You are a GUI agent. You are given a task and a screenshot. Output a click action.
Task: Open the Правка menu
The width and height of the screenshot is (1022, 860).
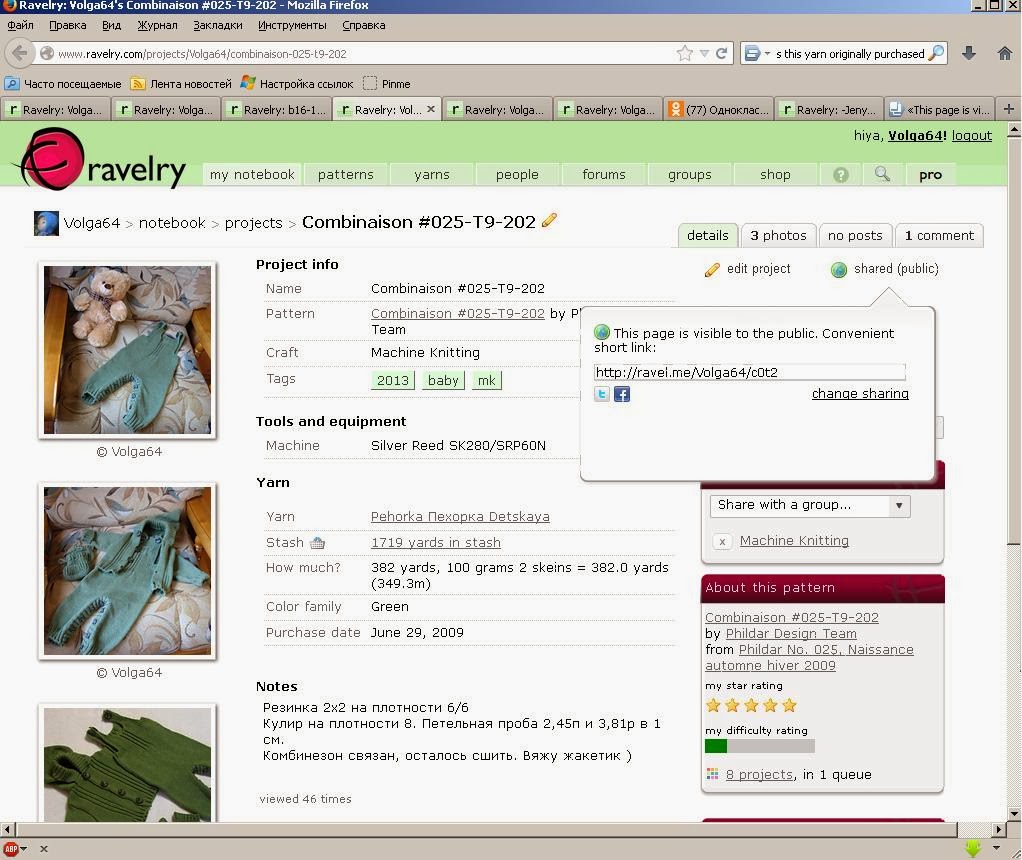[68, 25]
